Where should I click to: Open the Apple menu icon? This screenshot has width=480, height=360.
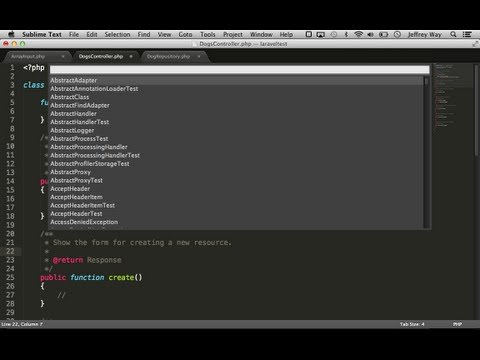click(11, 34)
